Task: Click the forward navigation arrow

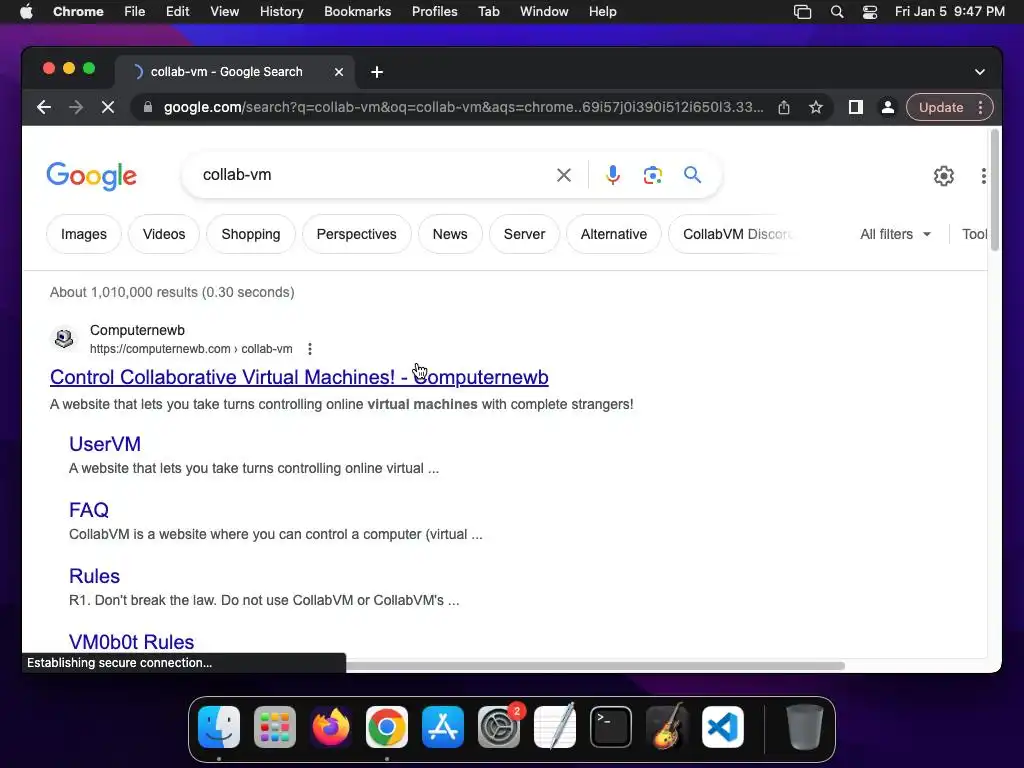Action: (x=76, y=107)
